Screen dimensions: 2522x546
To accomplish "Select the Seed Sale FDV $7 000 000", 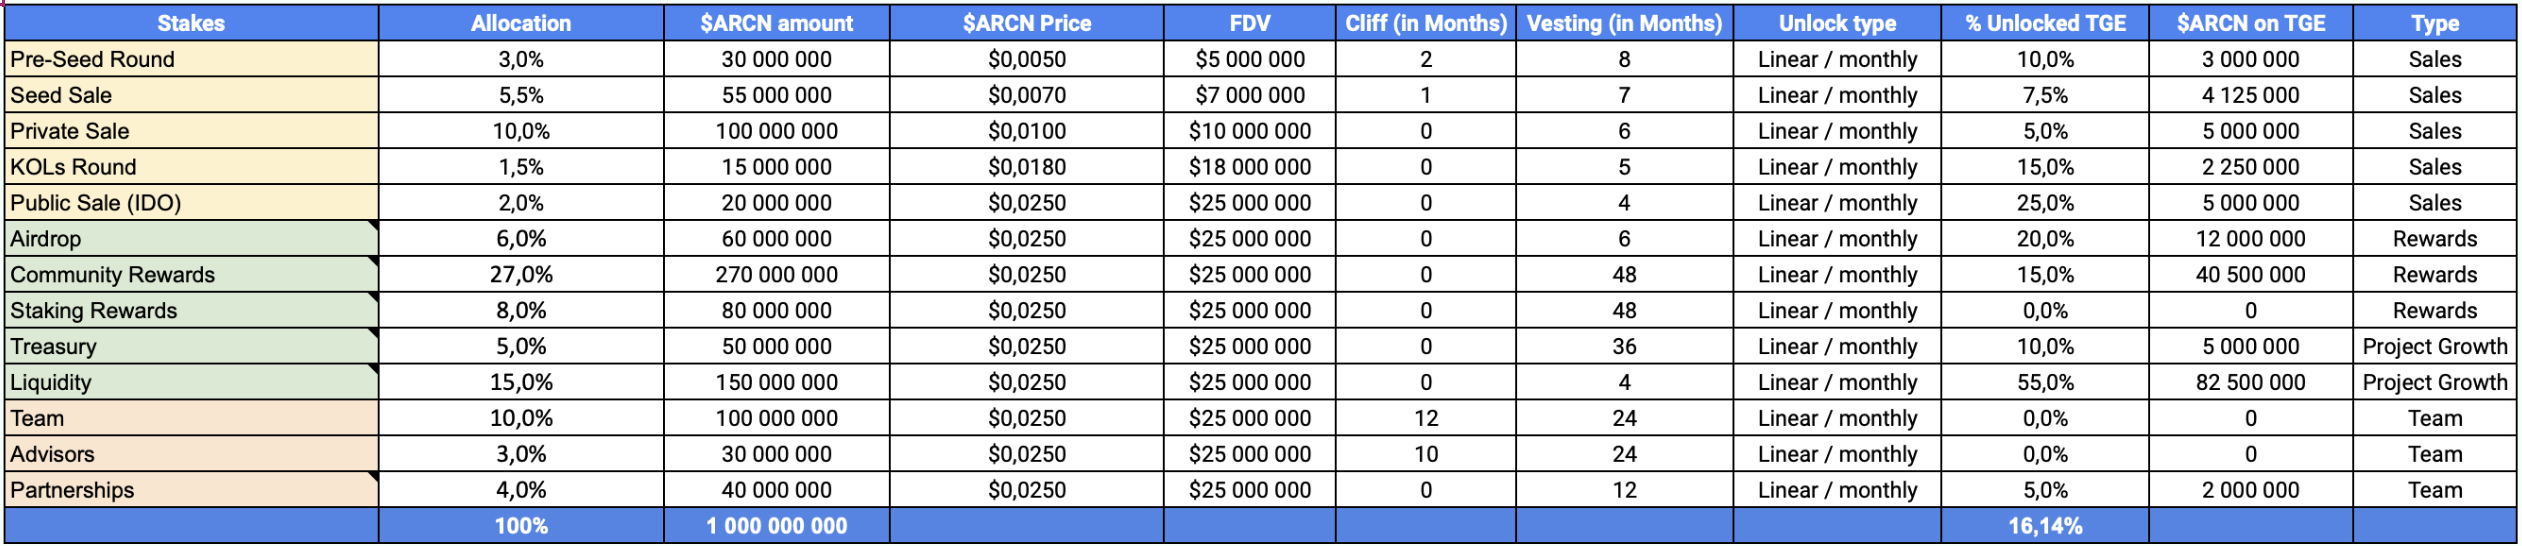I will 1249,95.
